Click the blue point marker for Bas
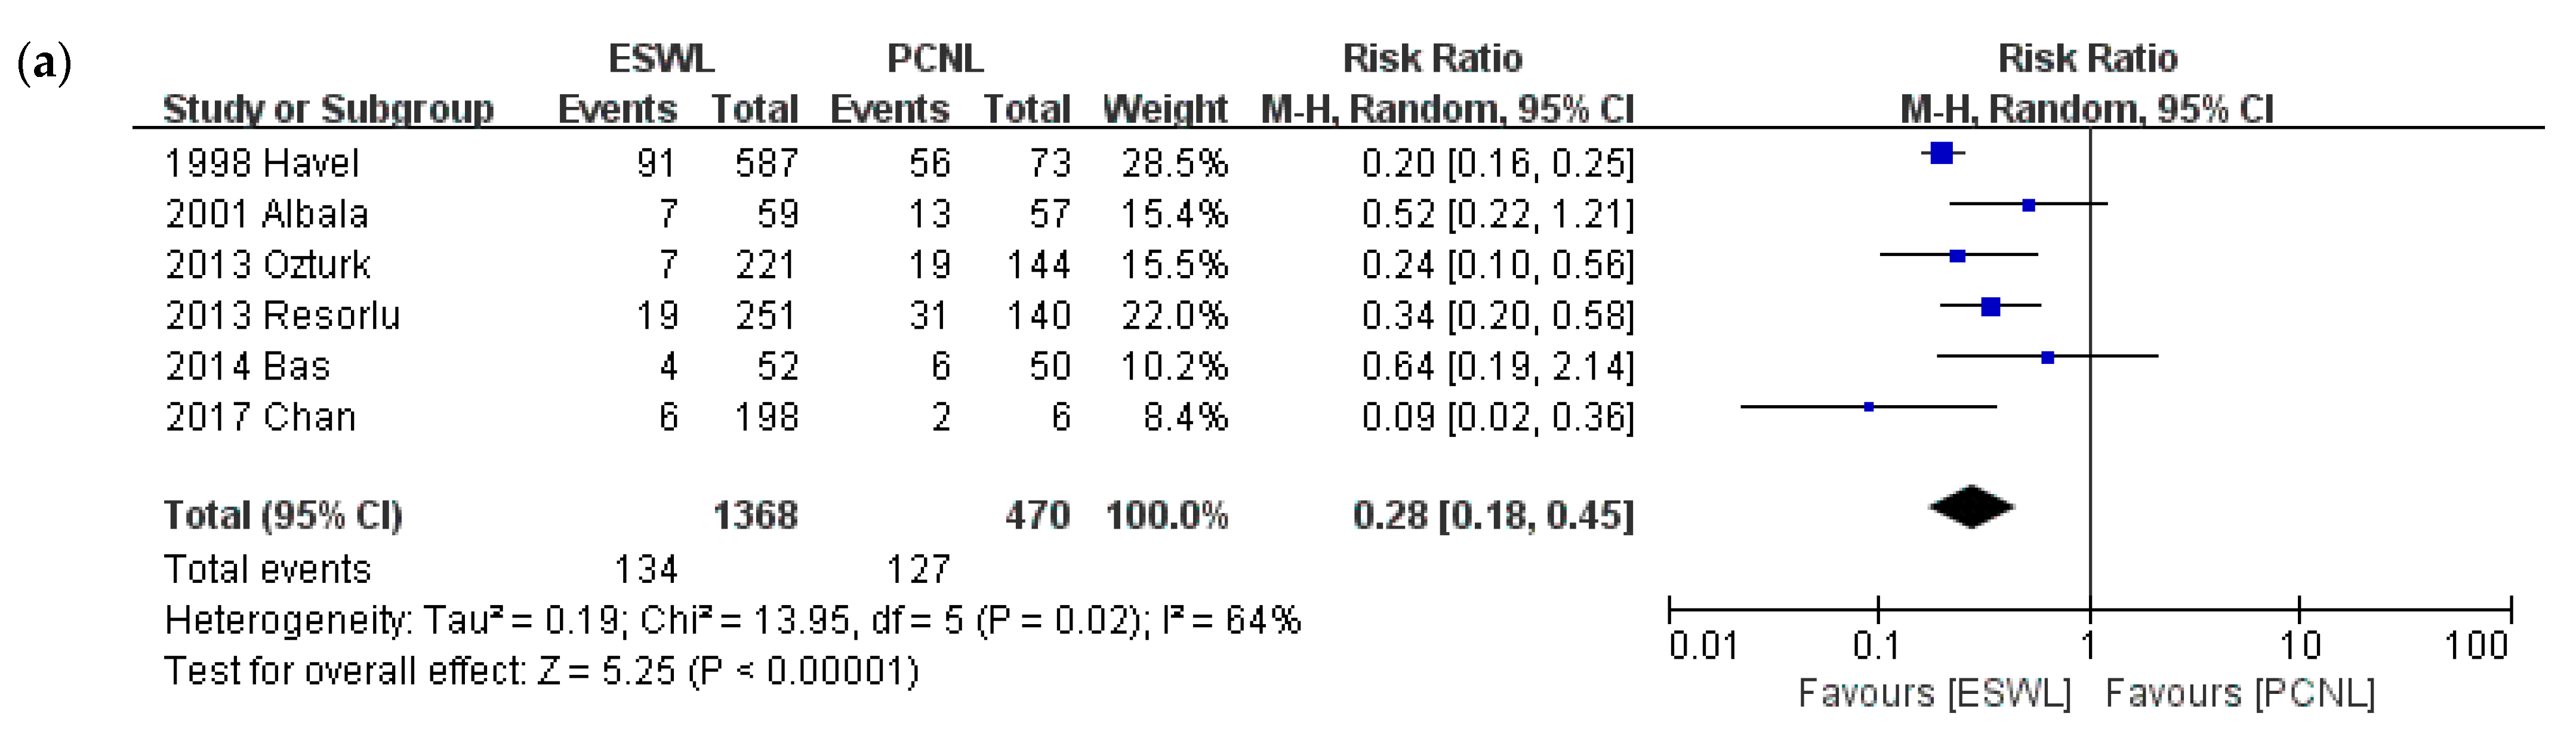This screenshot has height=750, width=2576. (x=2047, y=357)
